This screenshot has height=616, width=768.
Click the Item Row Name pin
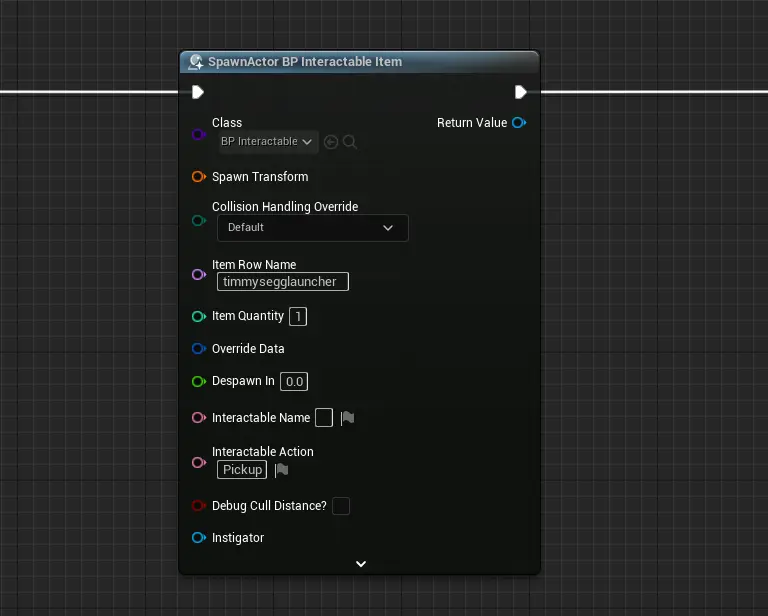[198, 275]
